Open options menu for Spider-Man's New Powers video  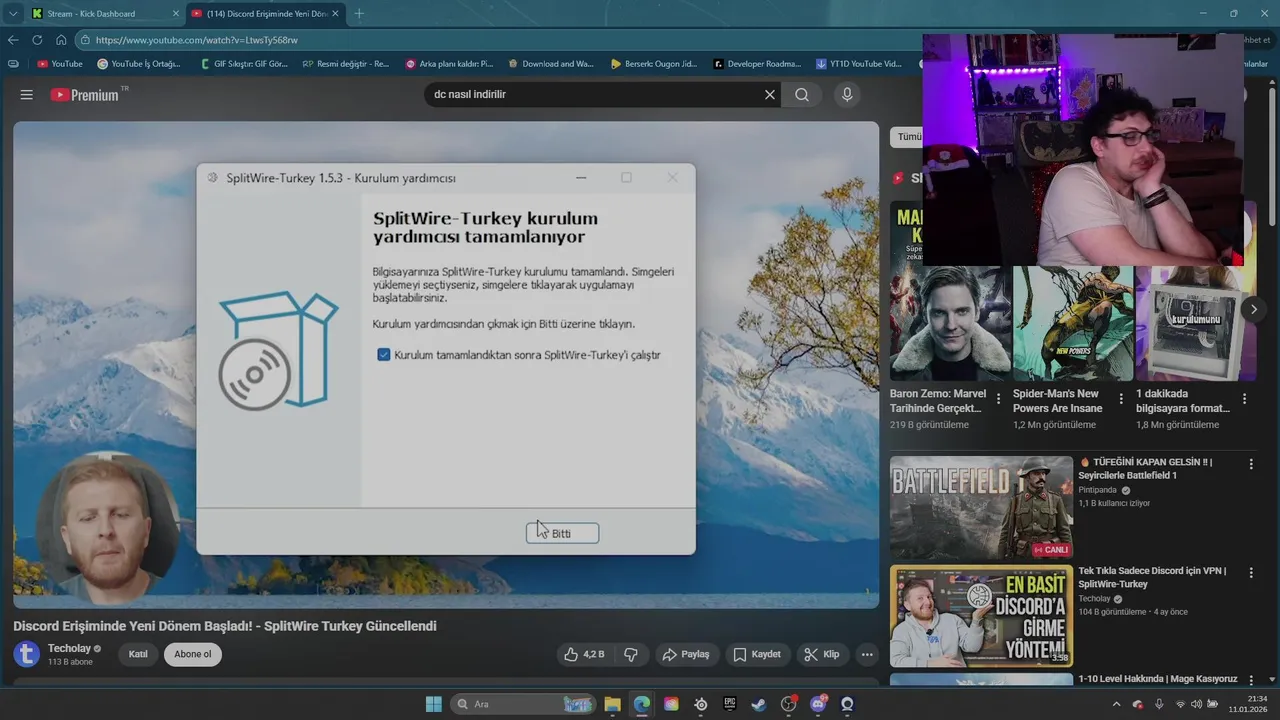(x=1121, y=399)
